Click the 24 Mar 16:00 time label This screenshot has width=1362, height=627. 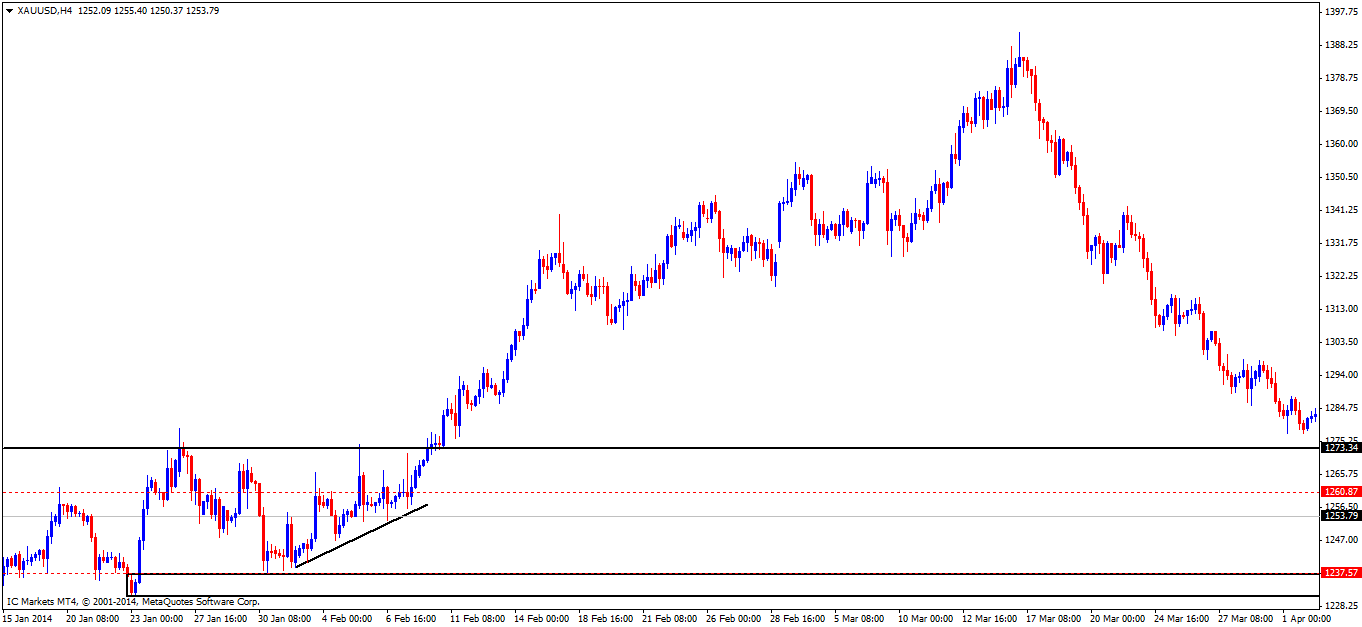point(1181,619)
